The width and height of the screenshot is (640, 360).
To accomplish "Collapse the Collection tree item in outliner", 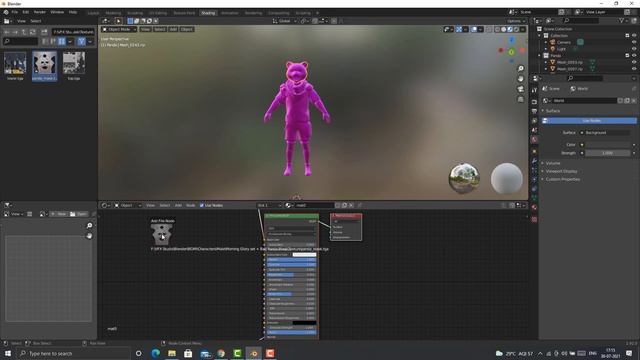I will pyautogui.click(x=540, y=36).
